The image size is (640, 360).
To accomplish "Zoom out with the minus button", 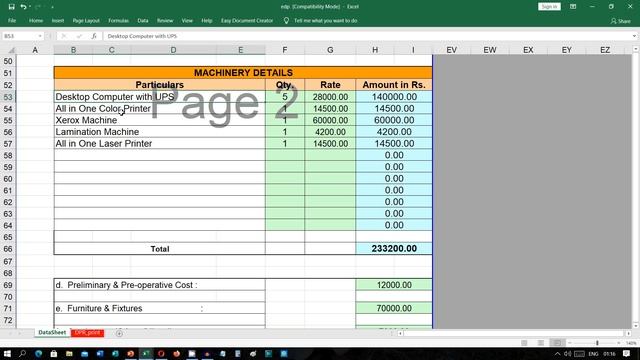I will click(x=570, y=343).
